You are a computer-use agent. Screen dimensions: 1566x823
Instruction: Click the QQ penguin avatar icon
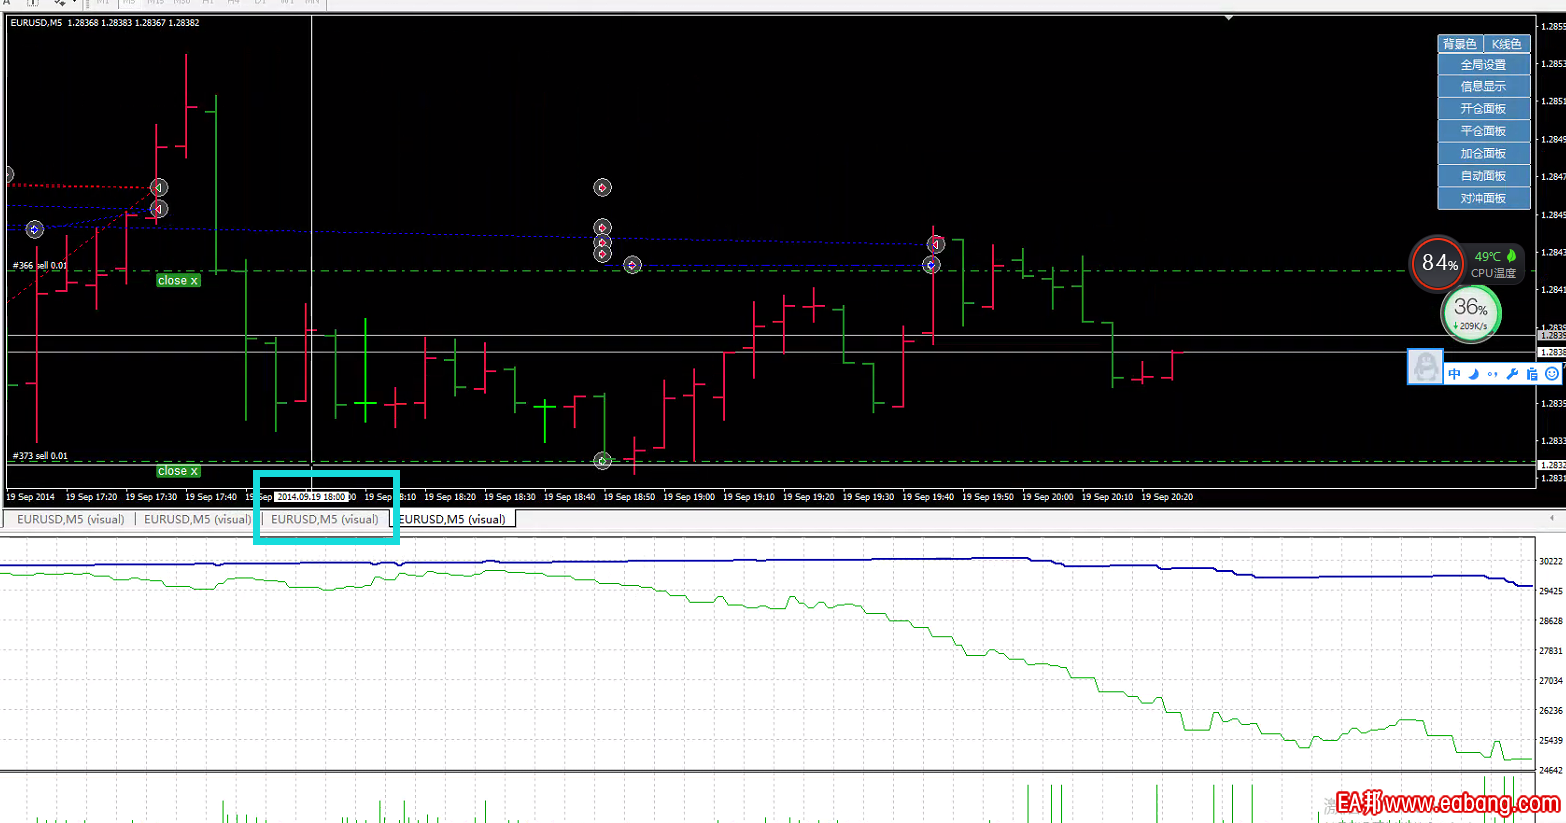pyautogui.click(x=1425, y=366)
